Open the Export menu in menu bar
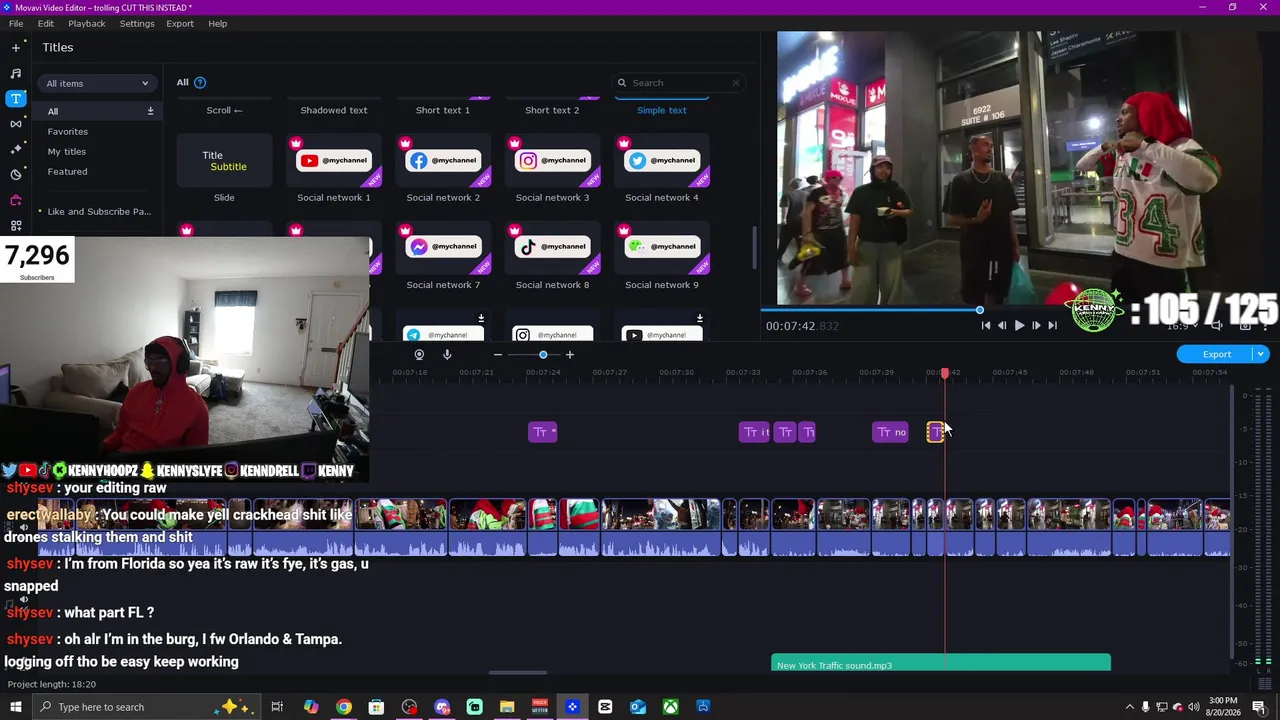The image size is (1280, 720). 180,23
